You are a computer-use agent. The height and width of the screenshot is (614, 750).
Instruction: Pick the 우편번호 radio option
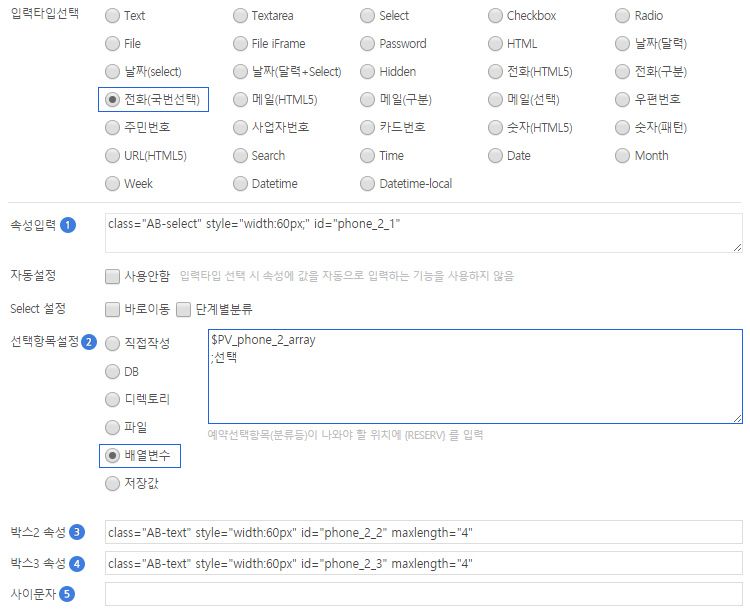pos(623,100)
